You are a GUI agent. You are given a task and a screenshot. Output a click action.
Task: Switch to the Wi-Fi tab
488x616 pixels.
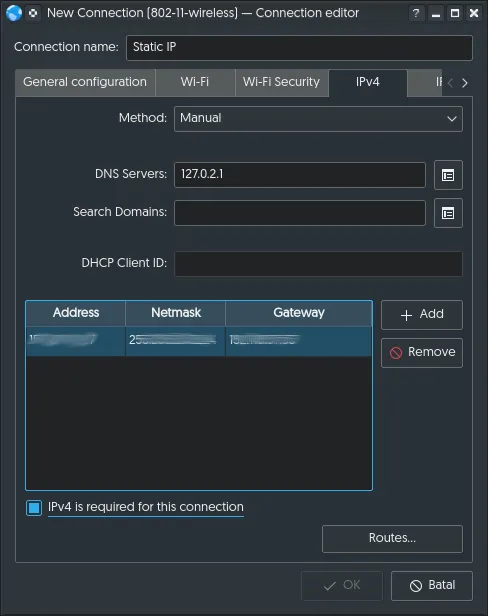coord(195,82)
